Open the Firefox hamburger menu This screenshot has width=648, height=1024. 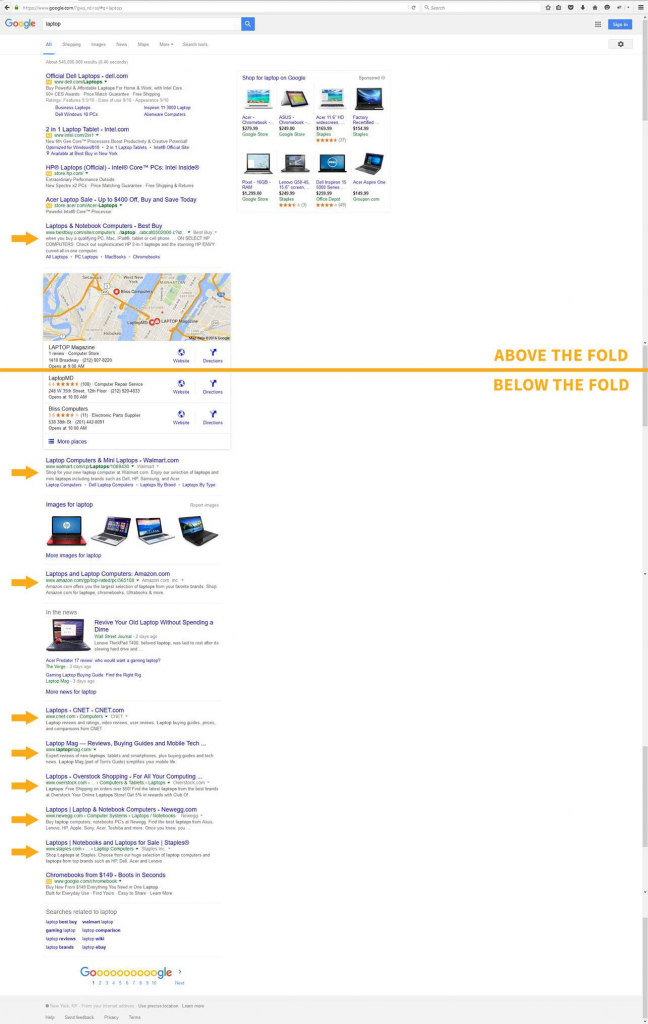click(641, 8)
